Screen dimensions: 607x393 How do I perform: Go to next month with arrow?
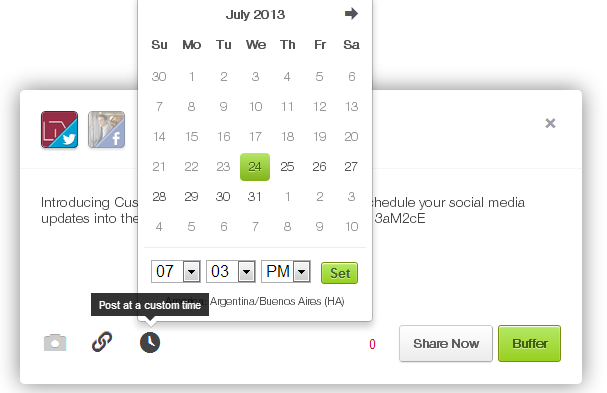[351, 14]
